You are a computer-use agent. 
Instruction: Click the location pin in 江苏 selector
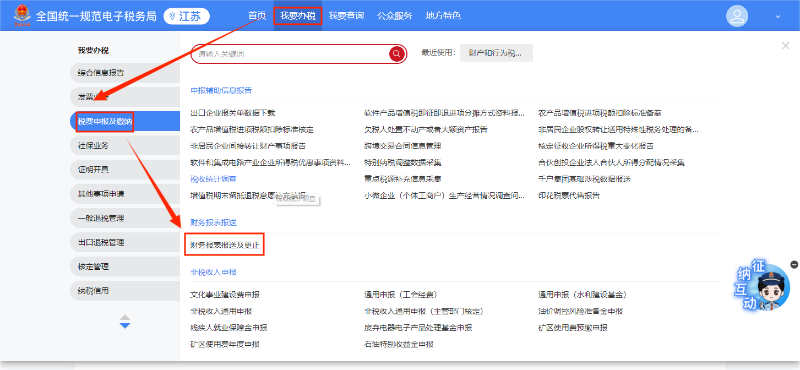point(172,16)
